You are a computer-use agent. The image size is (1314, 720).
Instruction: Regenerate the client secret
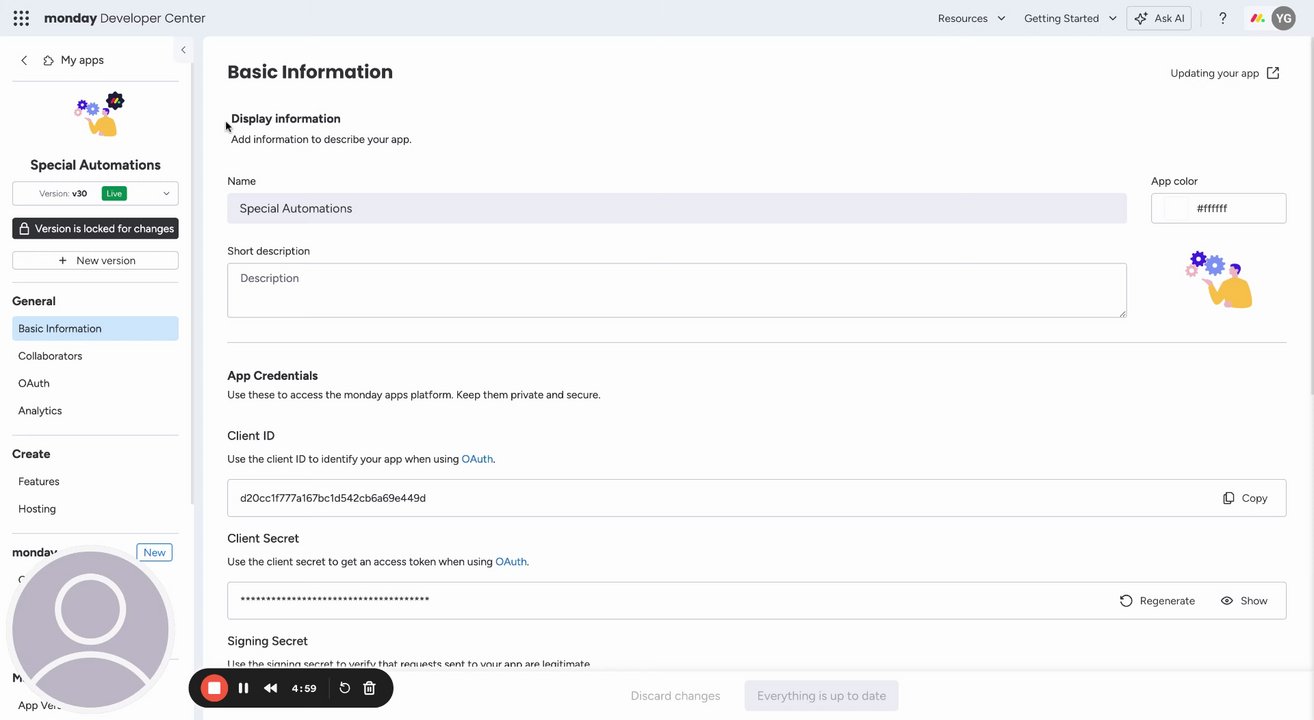[1157, 601]
